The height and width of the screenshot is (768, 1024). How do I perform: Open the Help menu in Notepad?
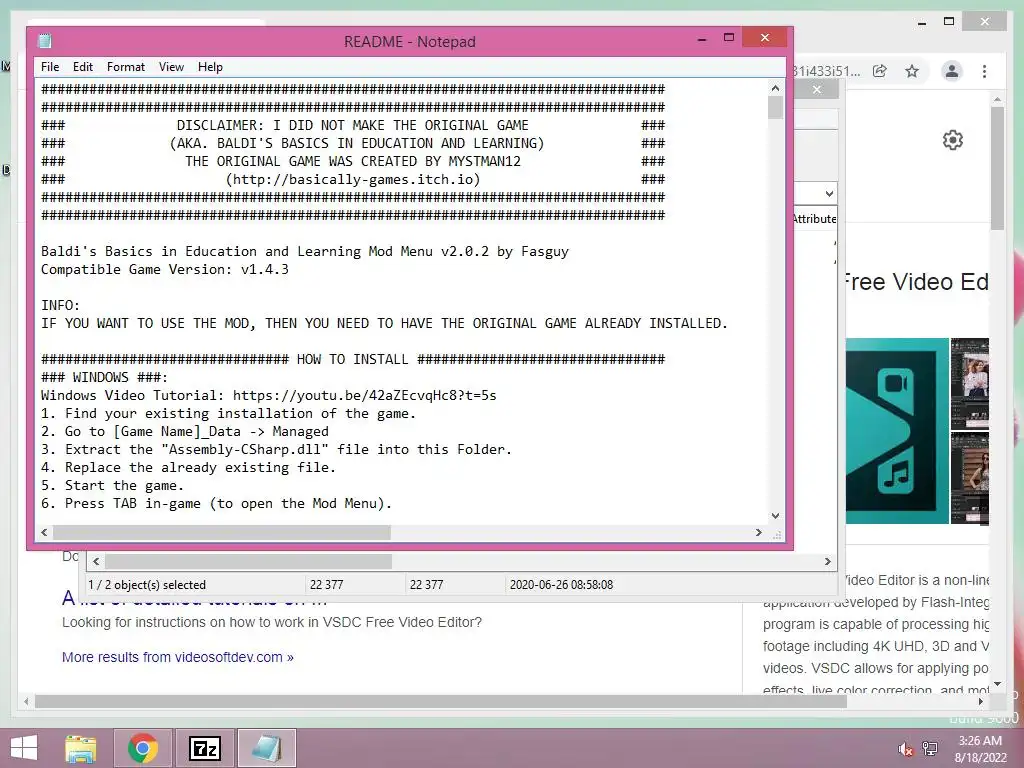tap(210, 67)
